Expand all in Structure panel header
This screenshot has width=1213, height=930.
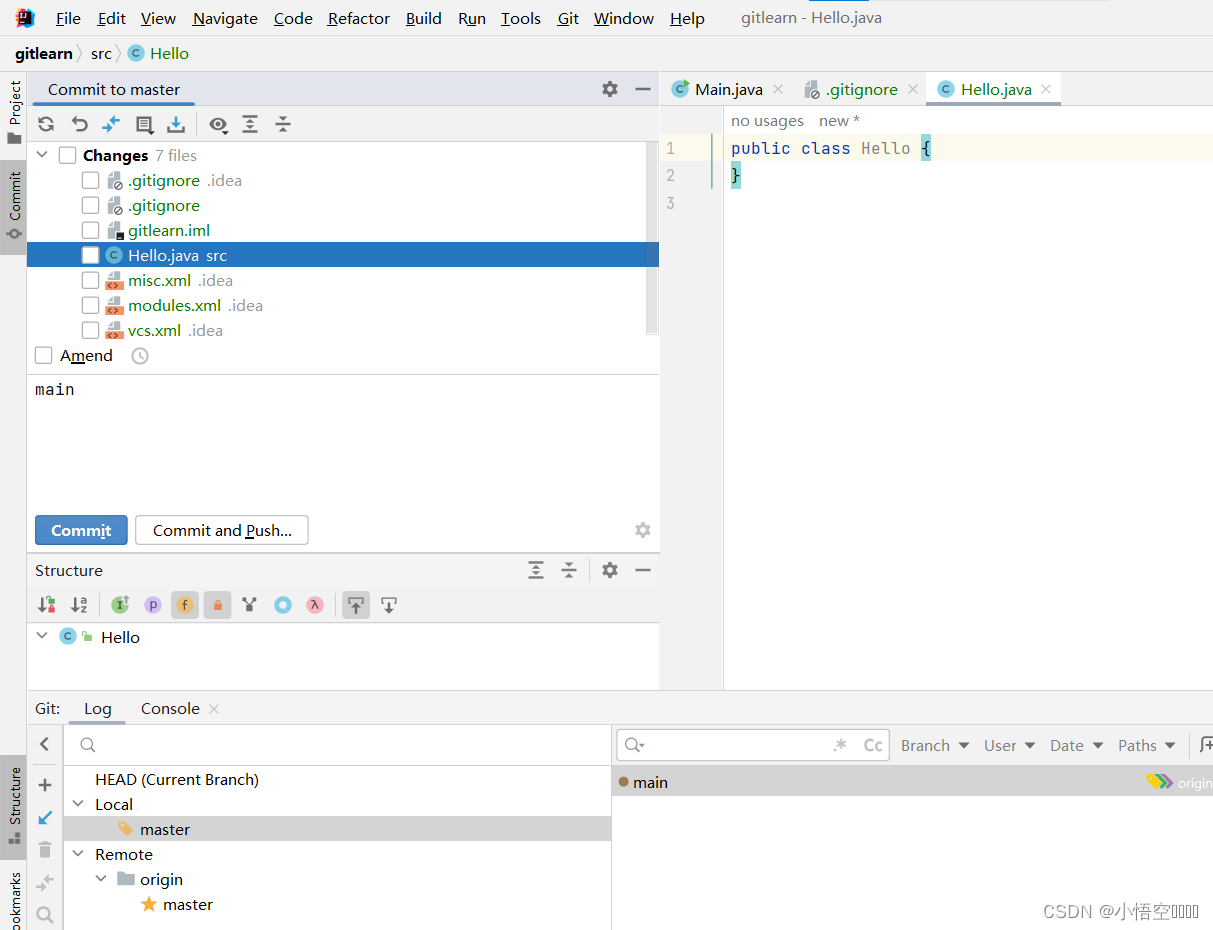click(x=536, y=570)
